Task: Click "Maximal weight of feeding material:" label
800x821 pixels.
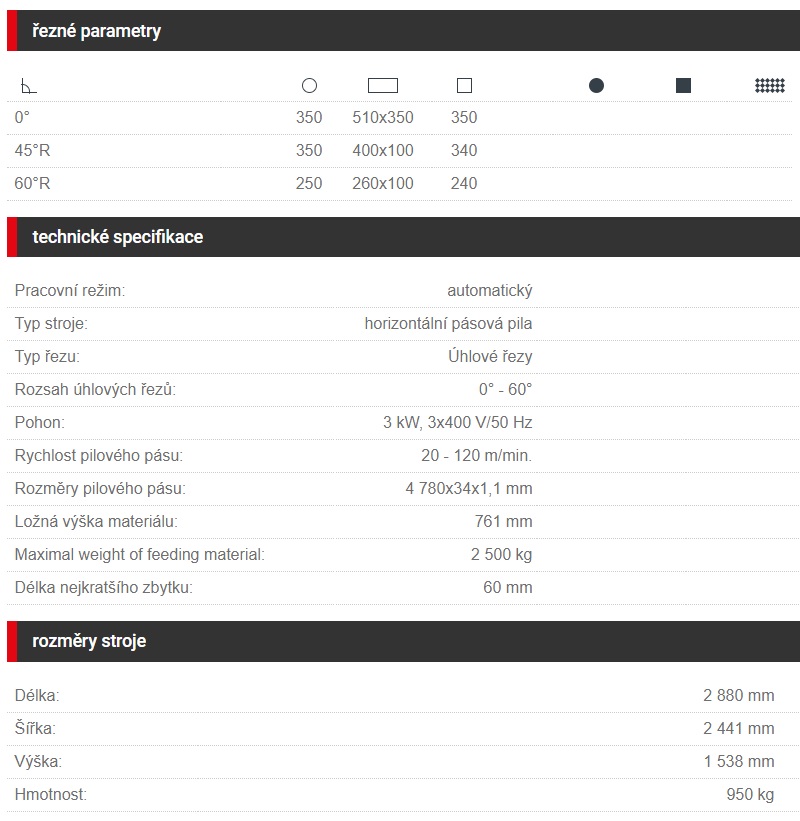Action: point(140,554)
